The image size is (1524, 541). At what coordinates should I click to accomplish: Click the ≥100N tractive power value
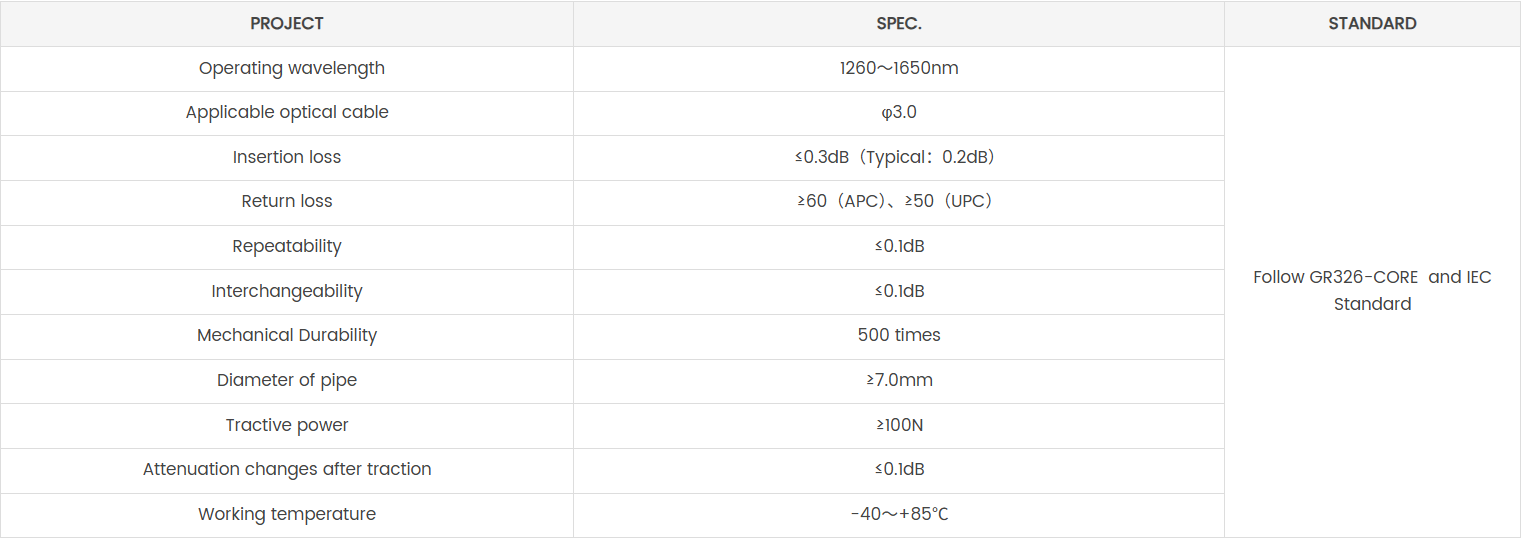(898, 425)
